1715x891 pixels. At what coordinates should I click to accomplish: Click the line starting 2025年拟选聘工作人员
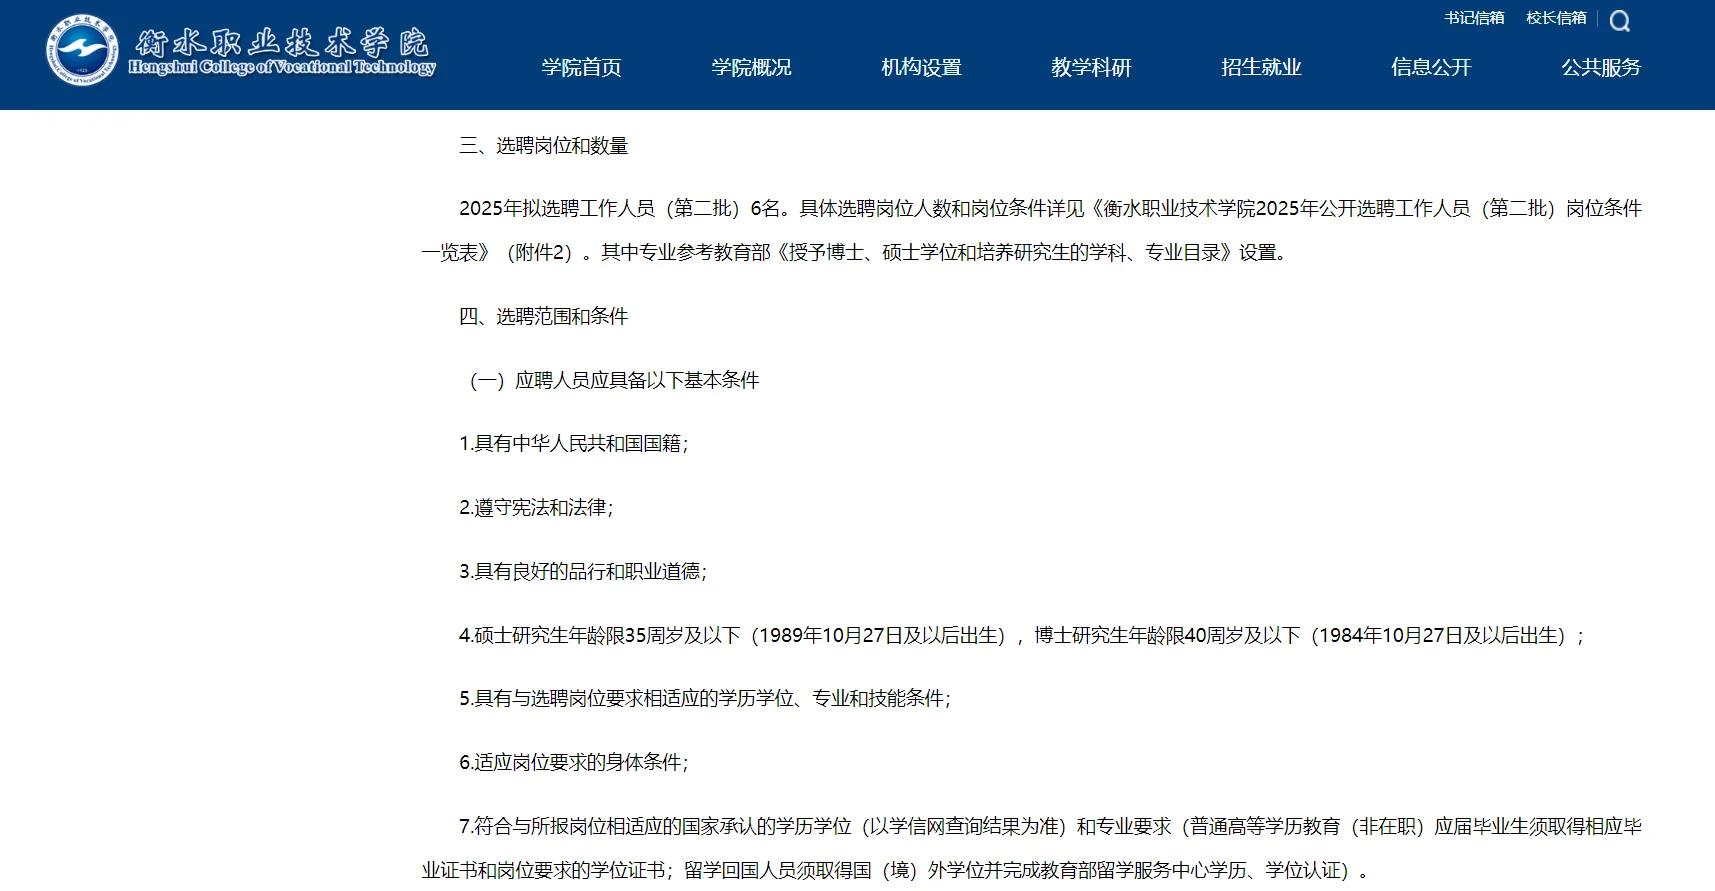(x=1050, y=208)
